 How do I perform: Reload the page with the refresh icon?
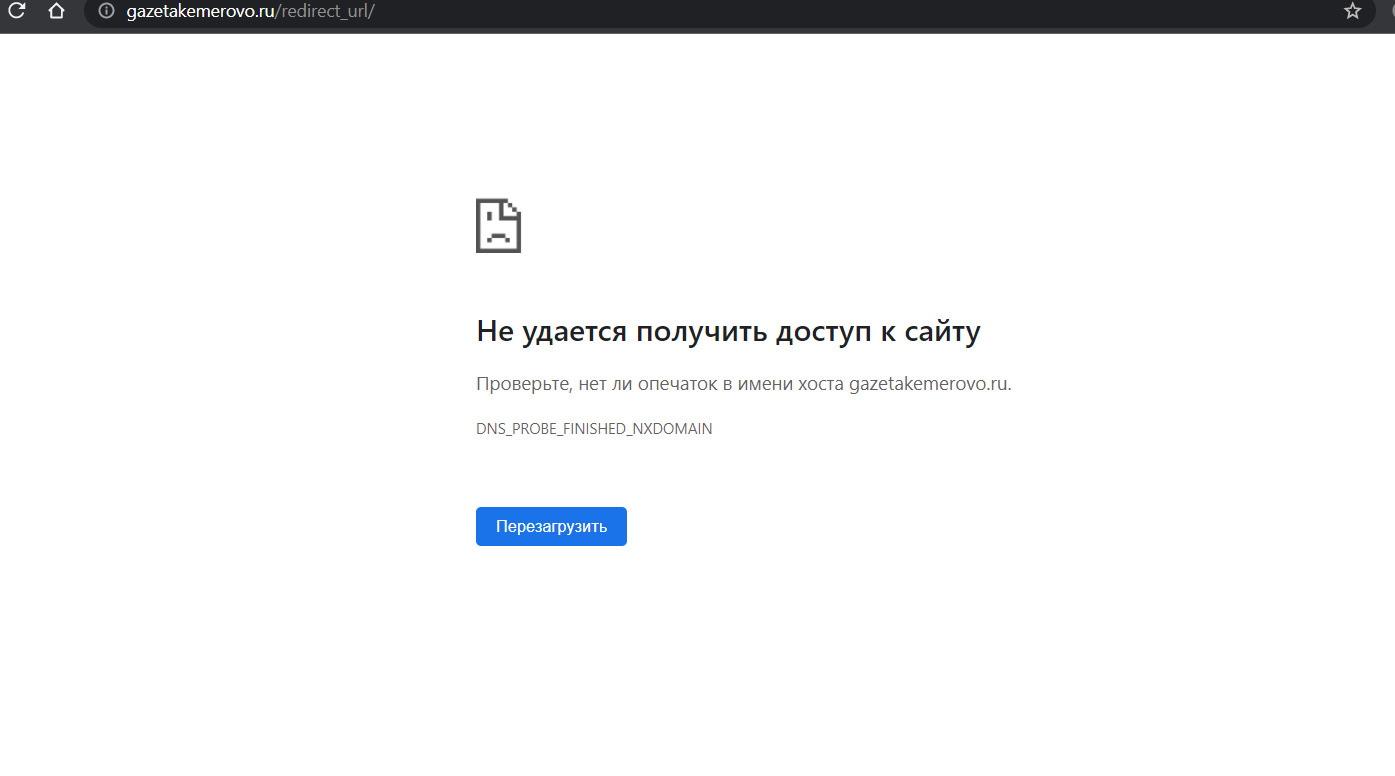point(16,11)
